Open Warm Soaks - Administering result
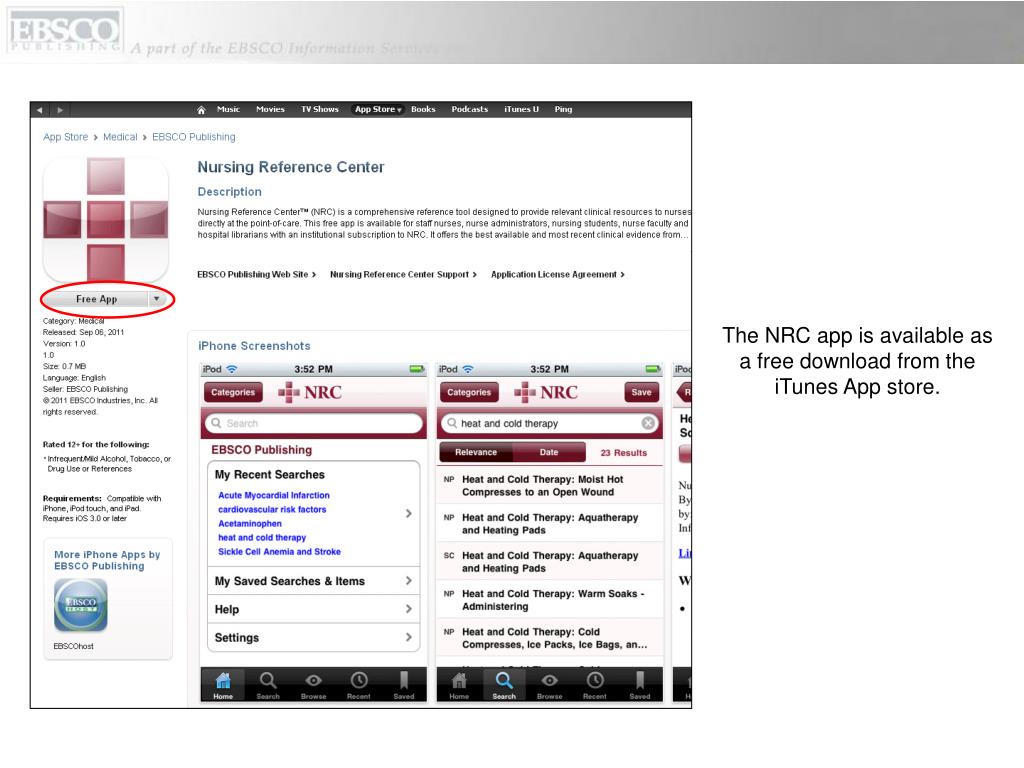This screenshot has width=1024, height=768. [x=549, y=600]
